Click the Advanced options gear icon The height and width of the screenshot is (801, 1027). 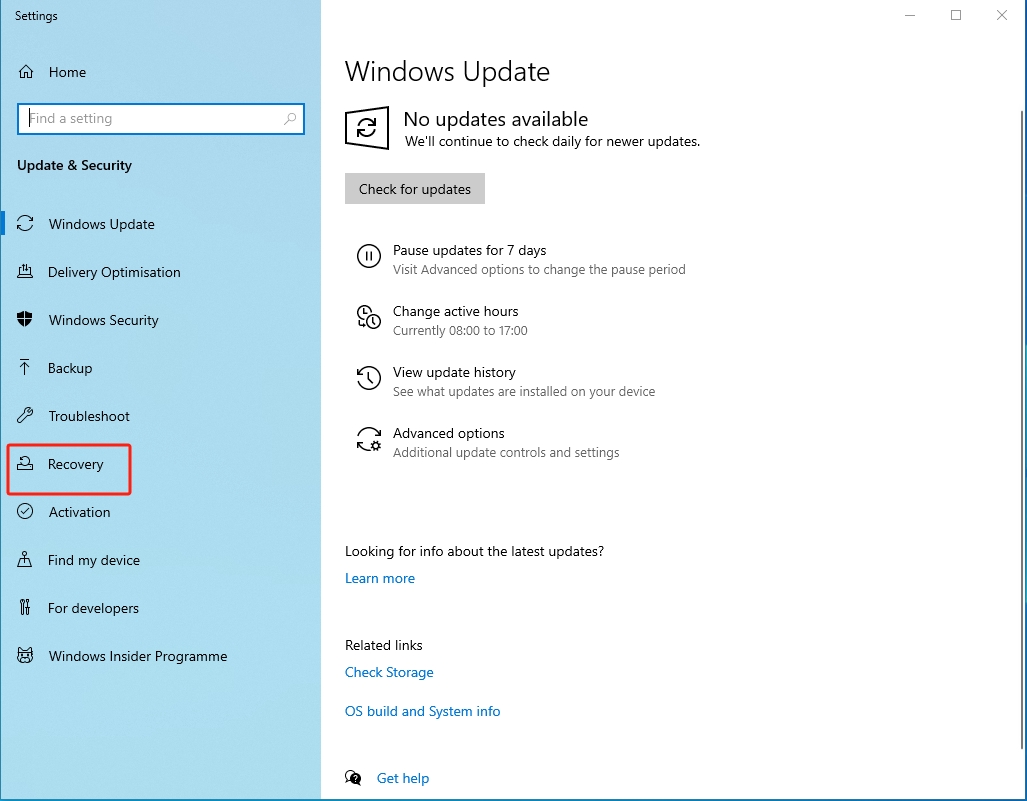coord(369,439)
